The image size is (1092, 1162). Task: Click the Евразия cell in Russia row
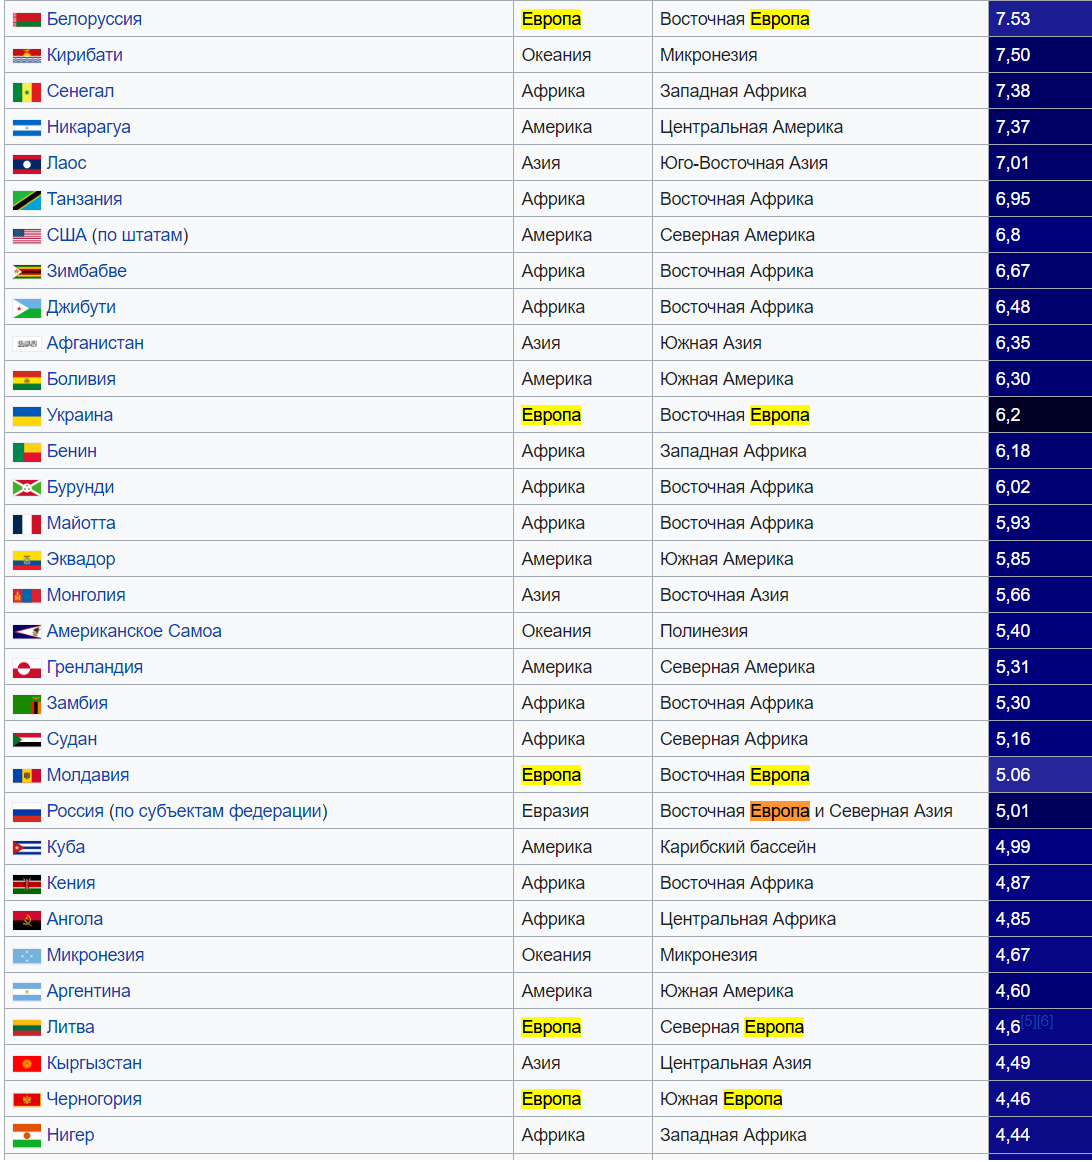(555, 811)
